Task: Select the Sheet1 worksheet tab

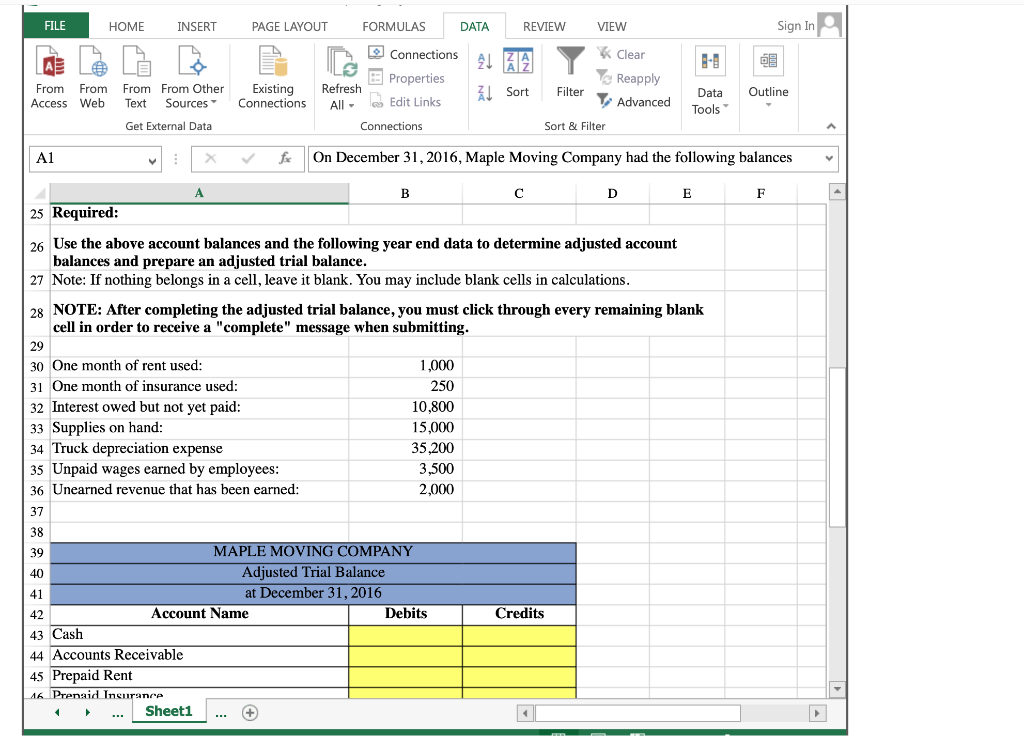Action: 168,711
